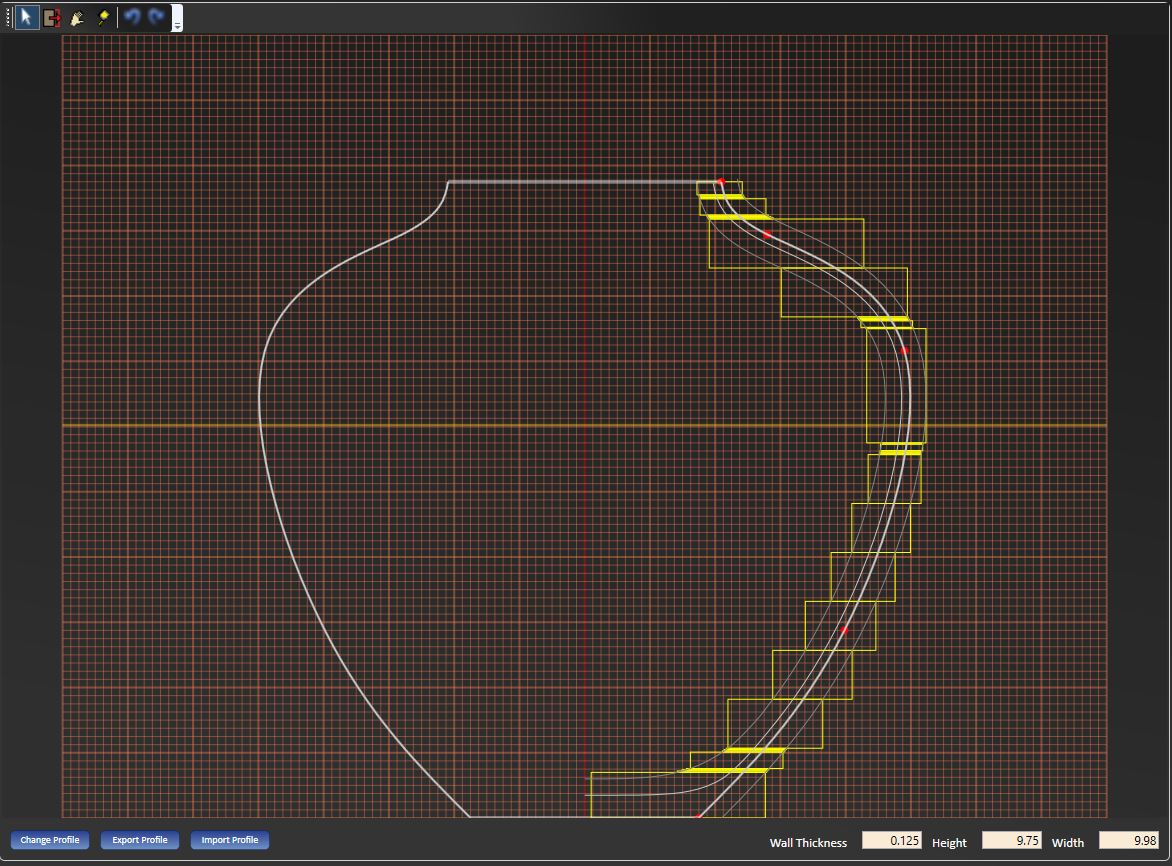Viewport: 1172px width, 866px height.
Task: Click the red control point on the shoulder curve
Action: point(767,235)
